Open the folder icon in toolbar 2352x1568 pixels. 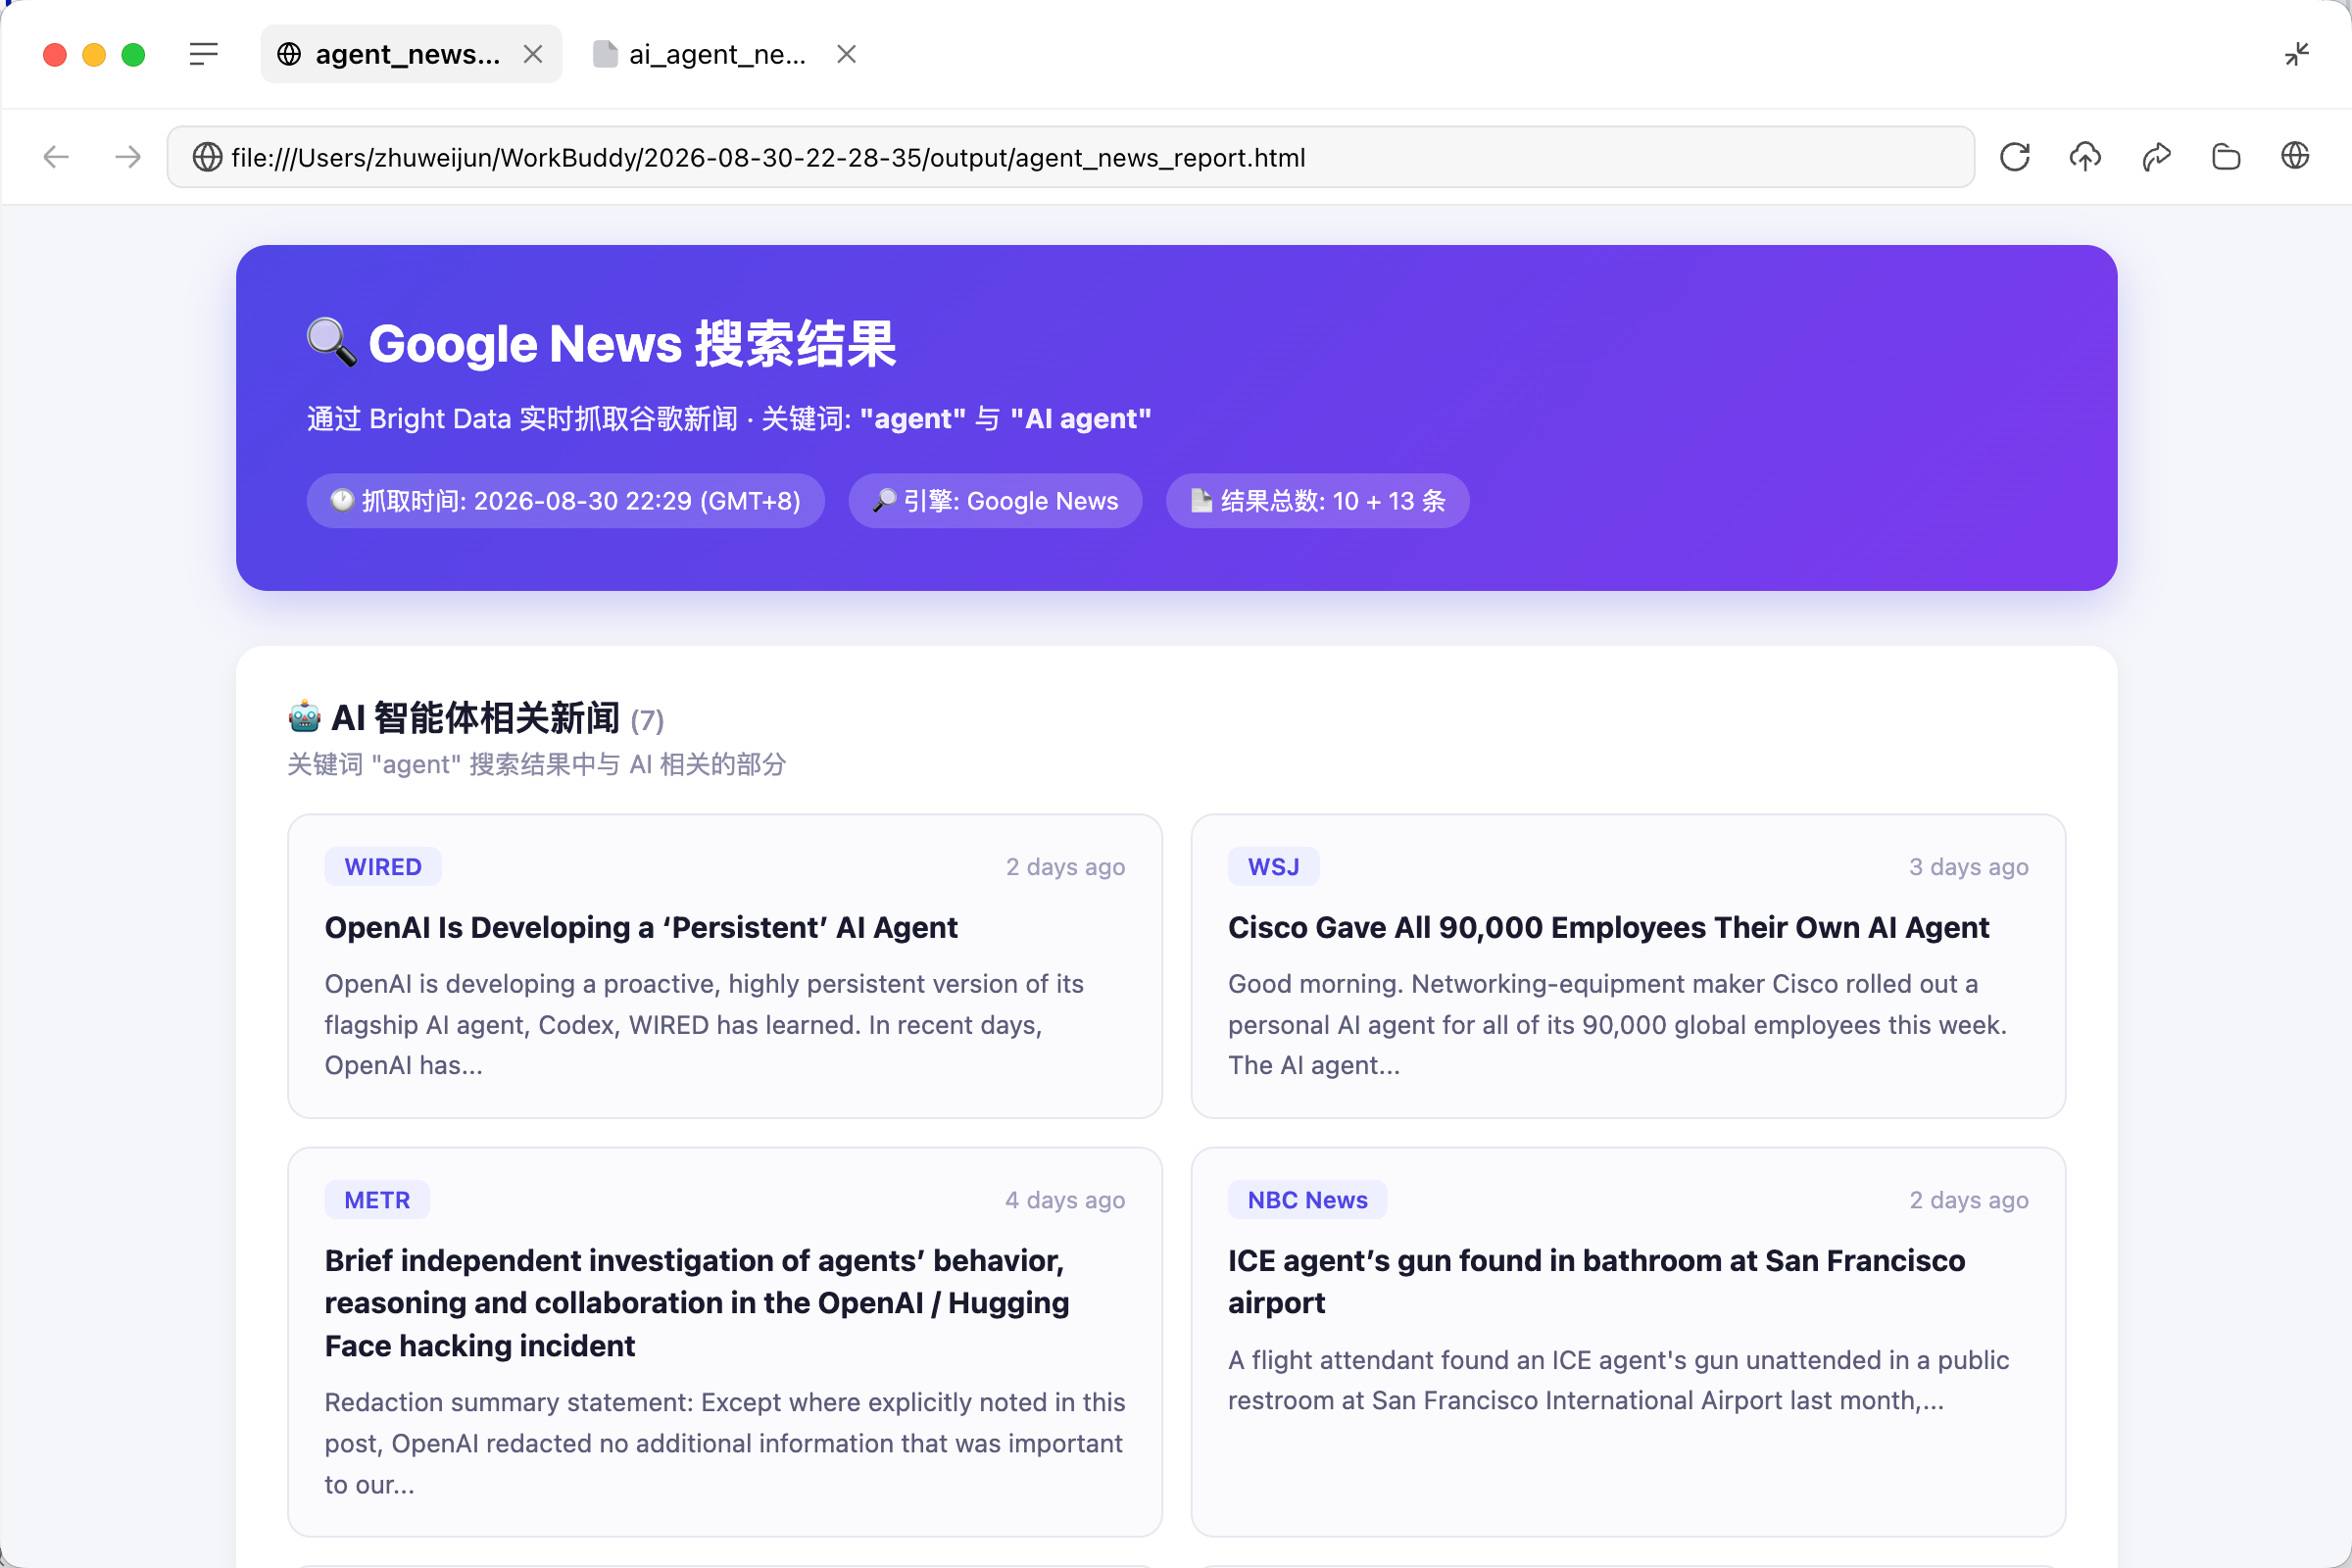coord(2226,157)
